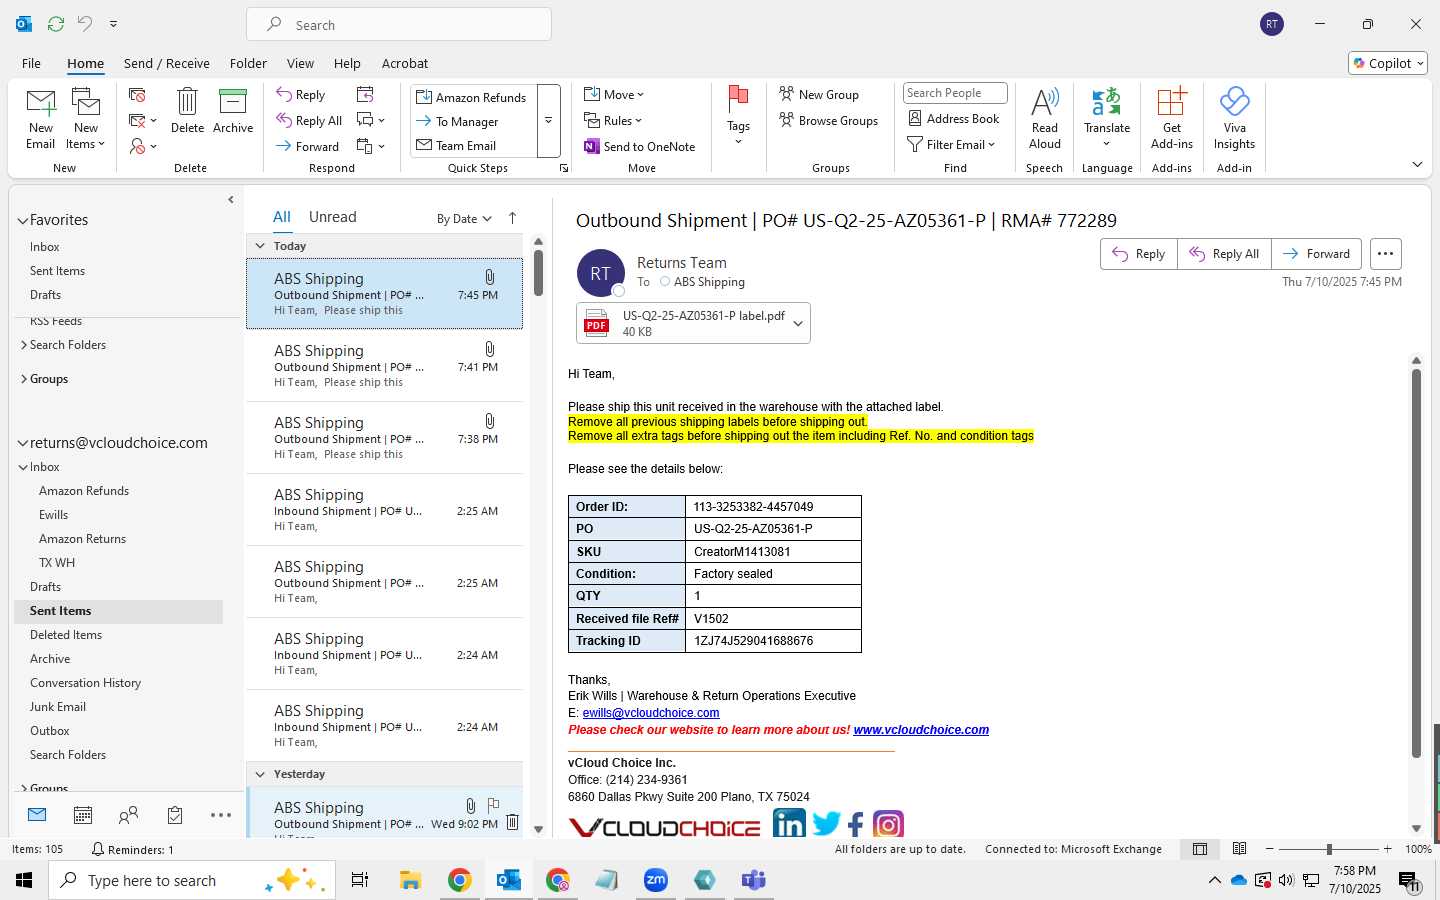Open the Tags dropdown
The height and width of the screenshot is (900, 1440).
[x=738, y=117]
